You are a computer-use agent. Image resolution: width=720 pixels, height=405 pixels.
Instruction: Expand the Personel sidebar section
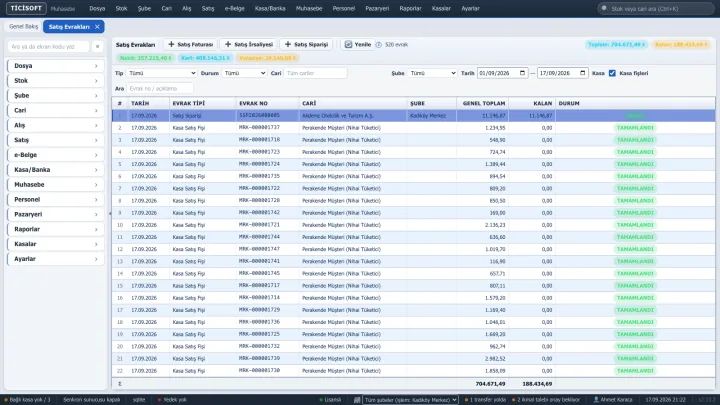[x=56, y=199]
